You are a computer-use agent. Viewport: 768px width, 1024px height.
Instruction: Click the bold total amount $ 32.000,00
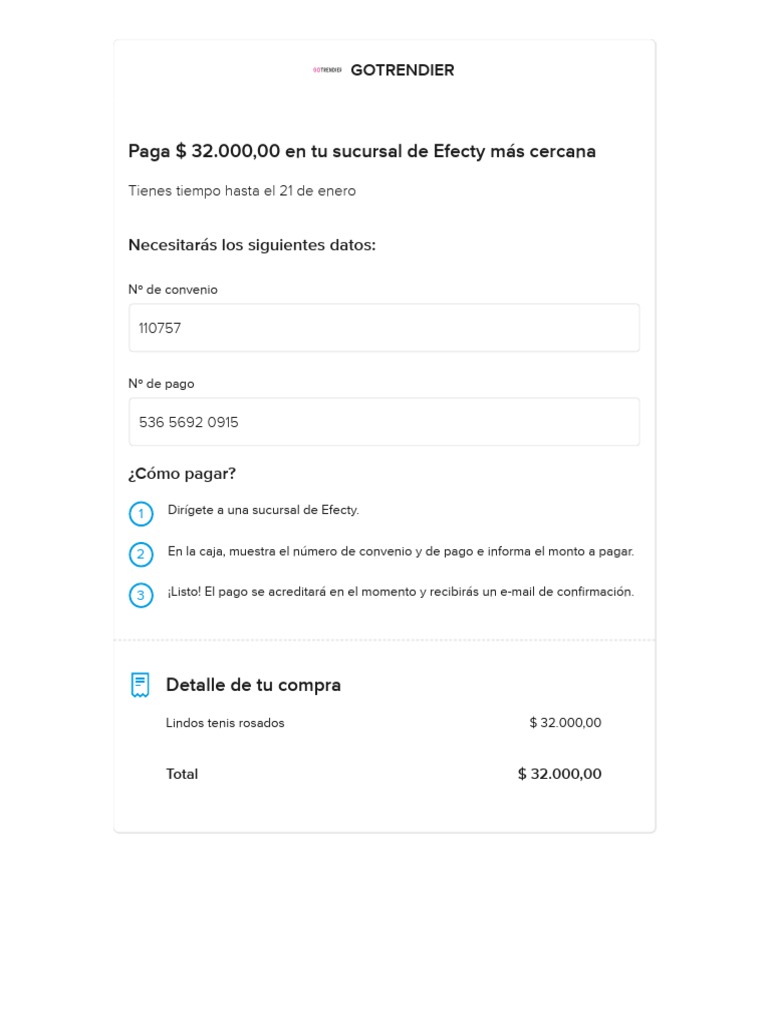click(560, 774)
